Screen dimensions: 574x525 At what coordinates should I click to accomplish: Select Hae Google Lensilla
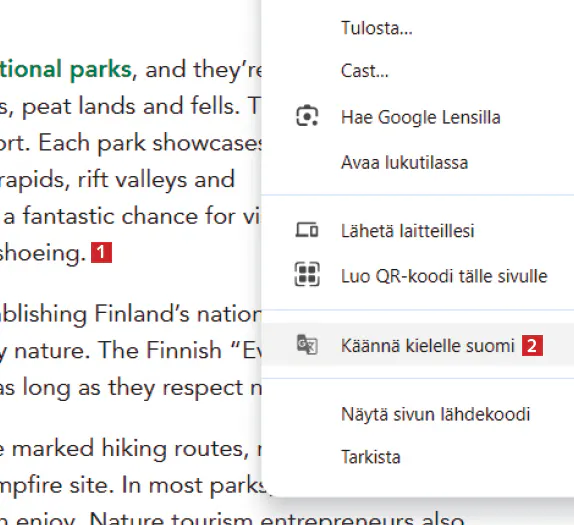pos(417,117)
